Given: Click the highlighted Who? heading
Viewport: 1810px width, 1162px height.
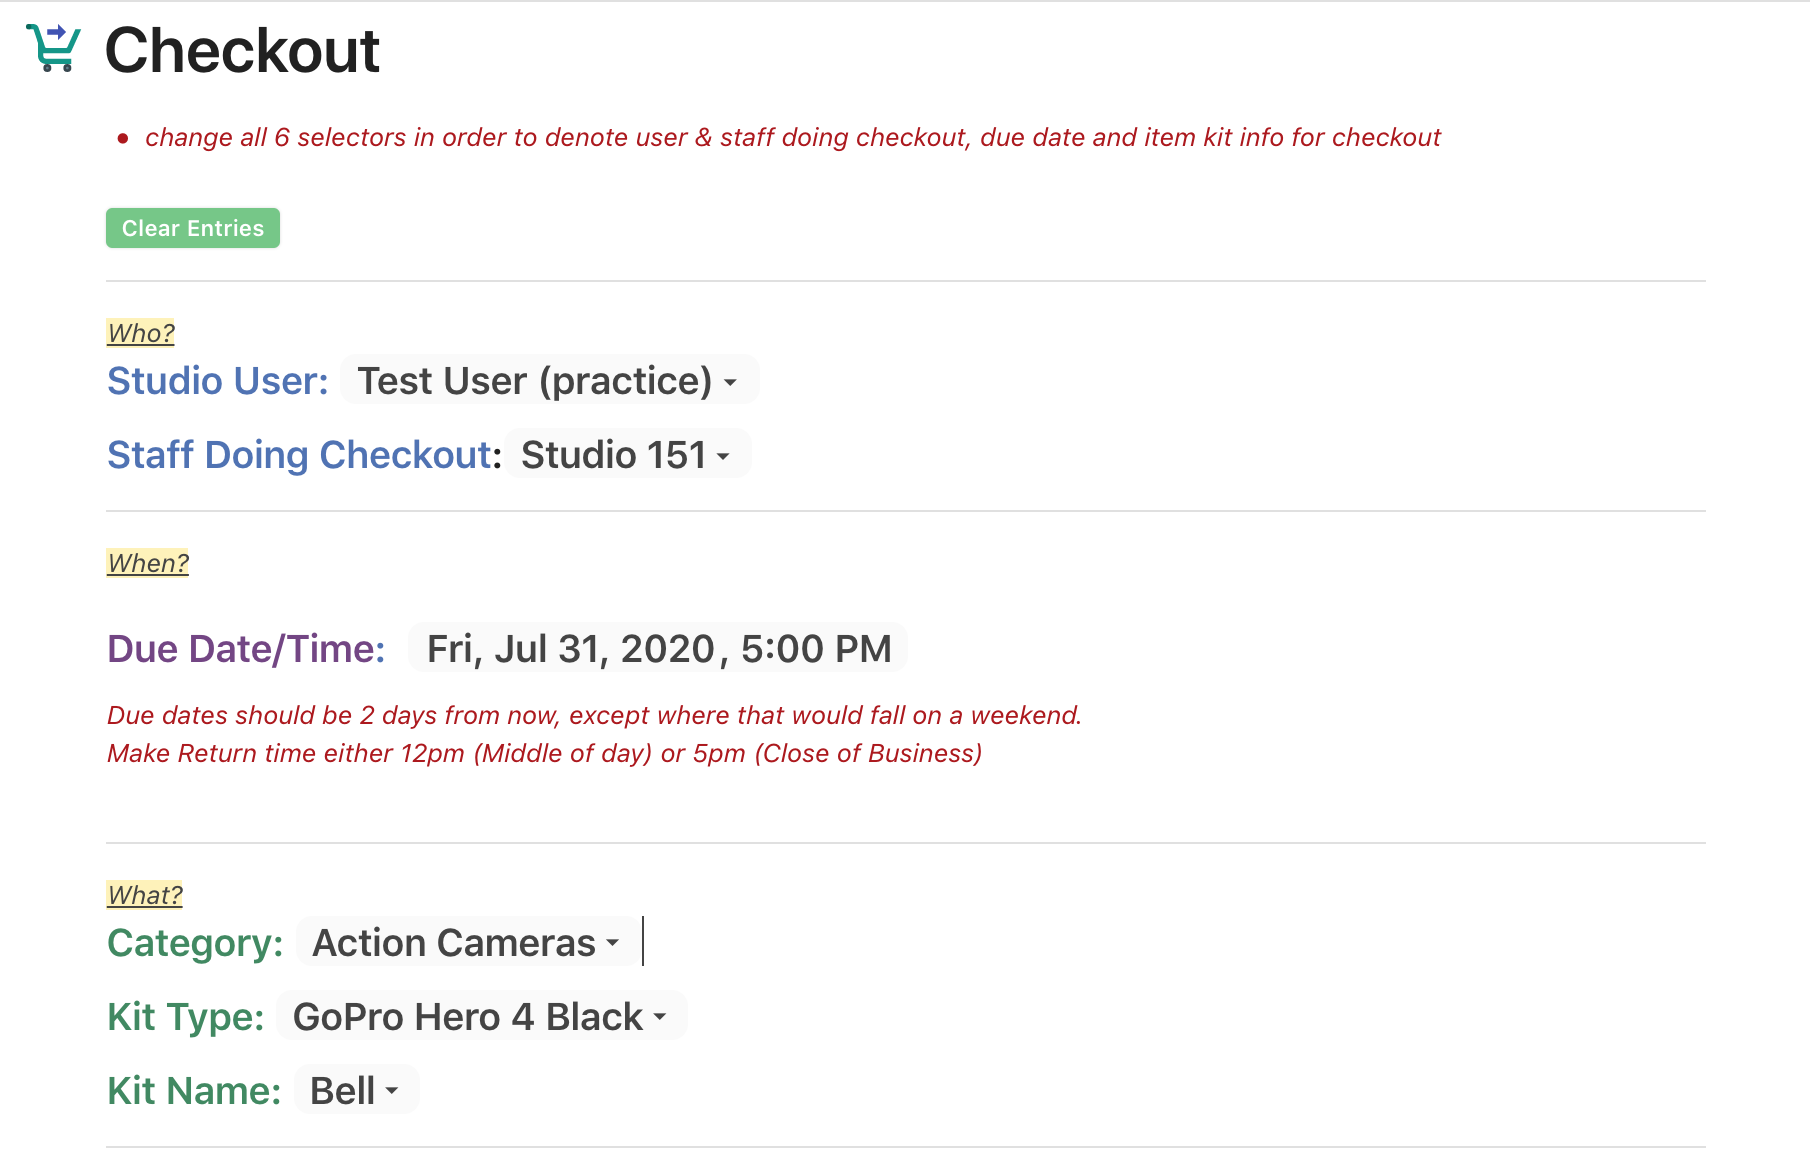Looking at the screenshot, I should pos(141,333).
